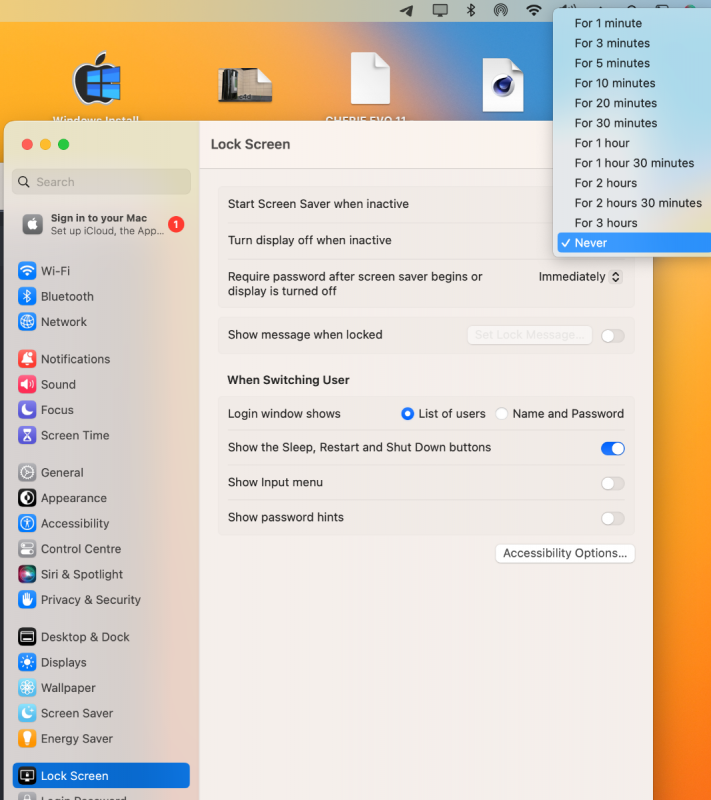The image size is (711, 800).
Task: Disable Sleep, Restart and Shut Down buttons
Action: point(613,448)
